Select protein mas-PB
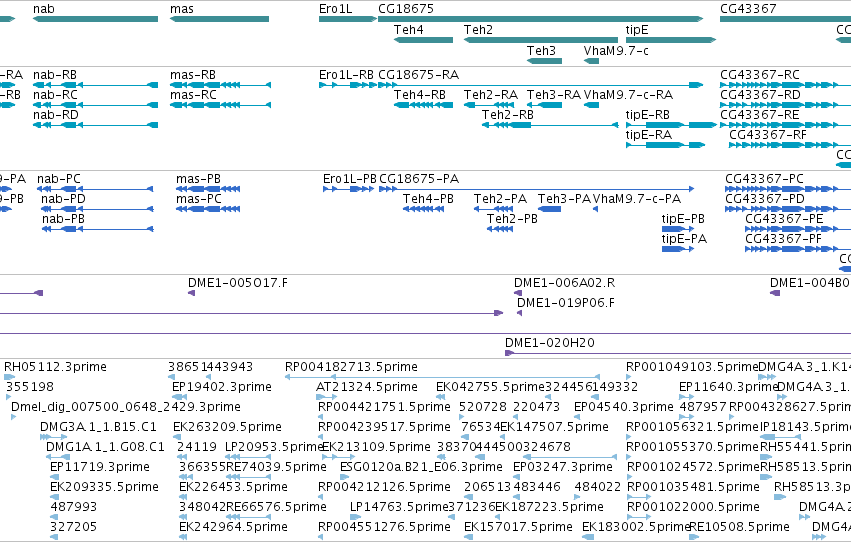Viewport: 851px width, 542px height. (x=208, y=189)
